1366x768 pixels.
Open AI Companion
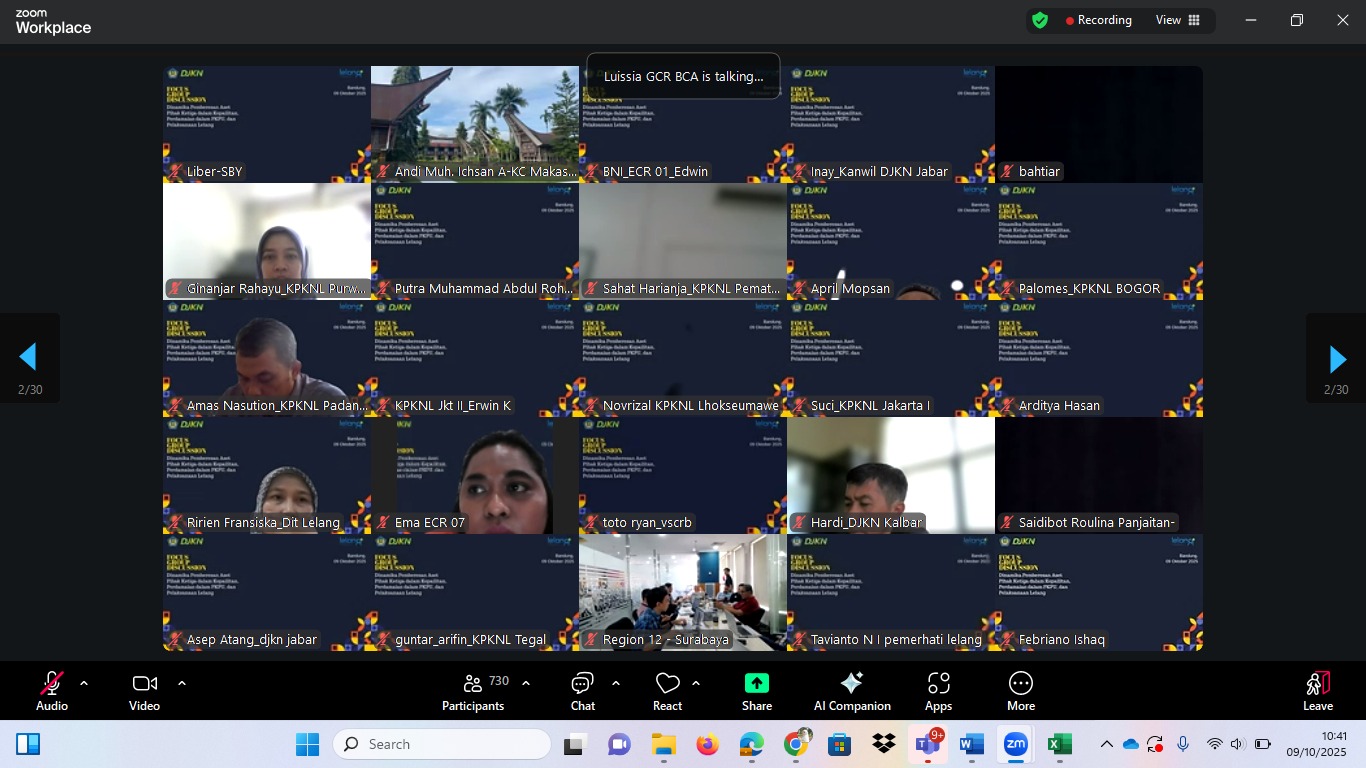pos(852,691)
